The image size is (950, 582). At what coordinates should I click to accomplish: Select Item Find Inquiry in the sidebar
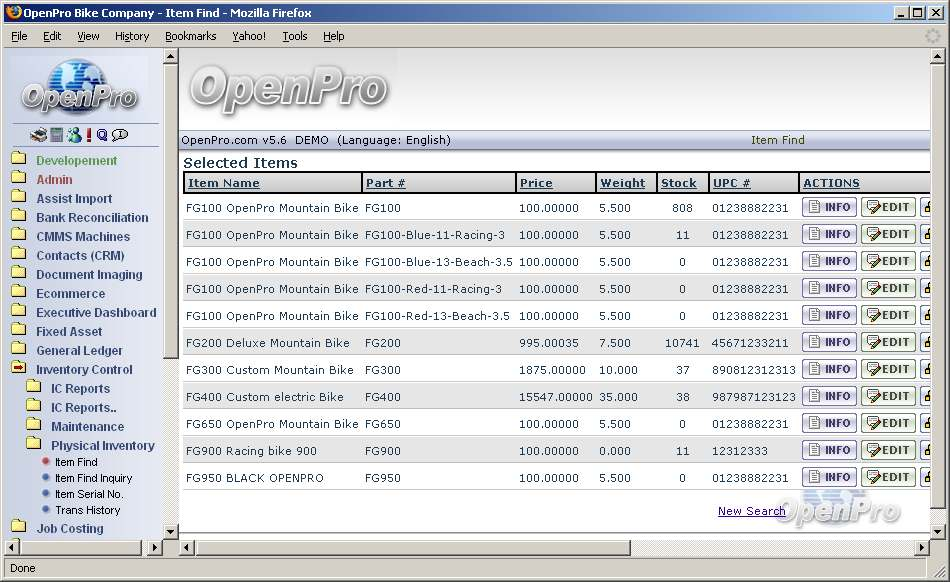click(93, 478)
